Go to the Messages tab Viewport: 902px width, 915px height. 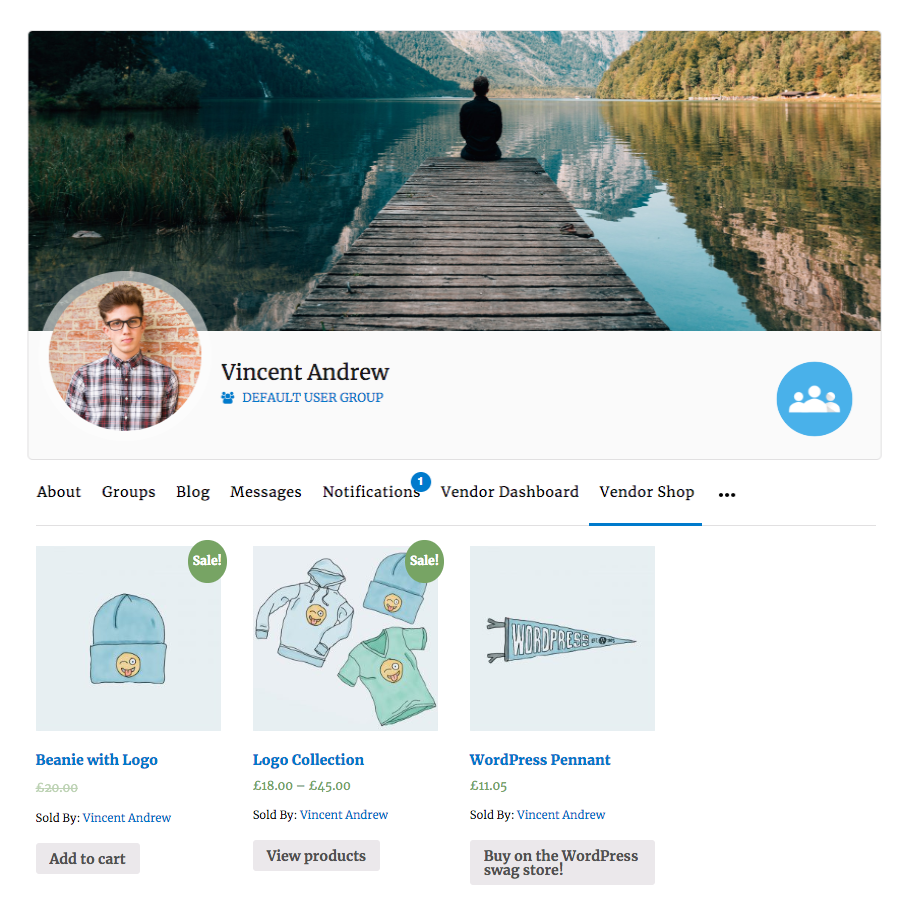(x=266, y=492)
